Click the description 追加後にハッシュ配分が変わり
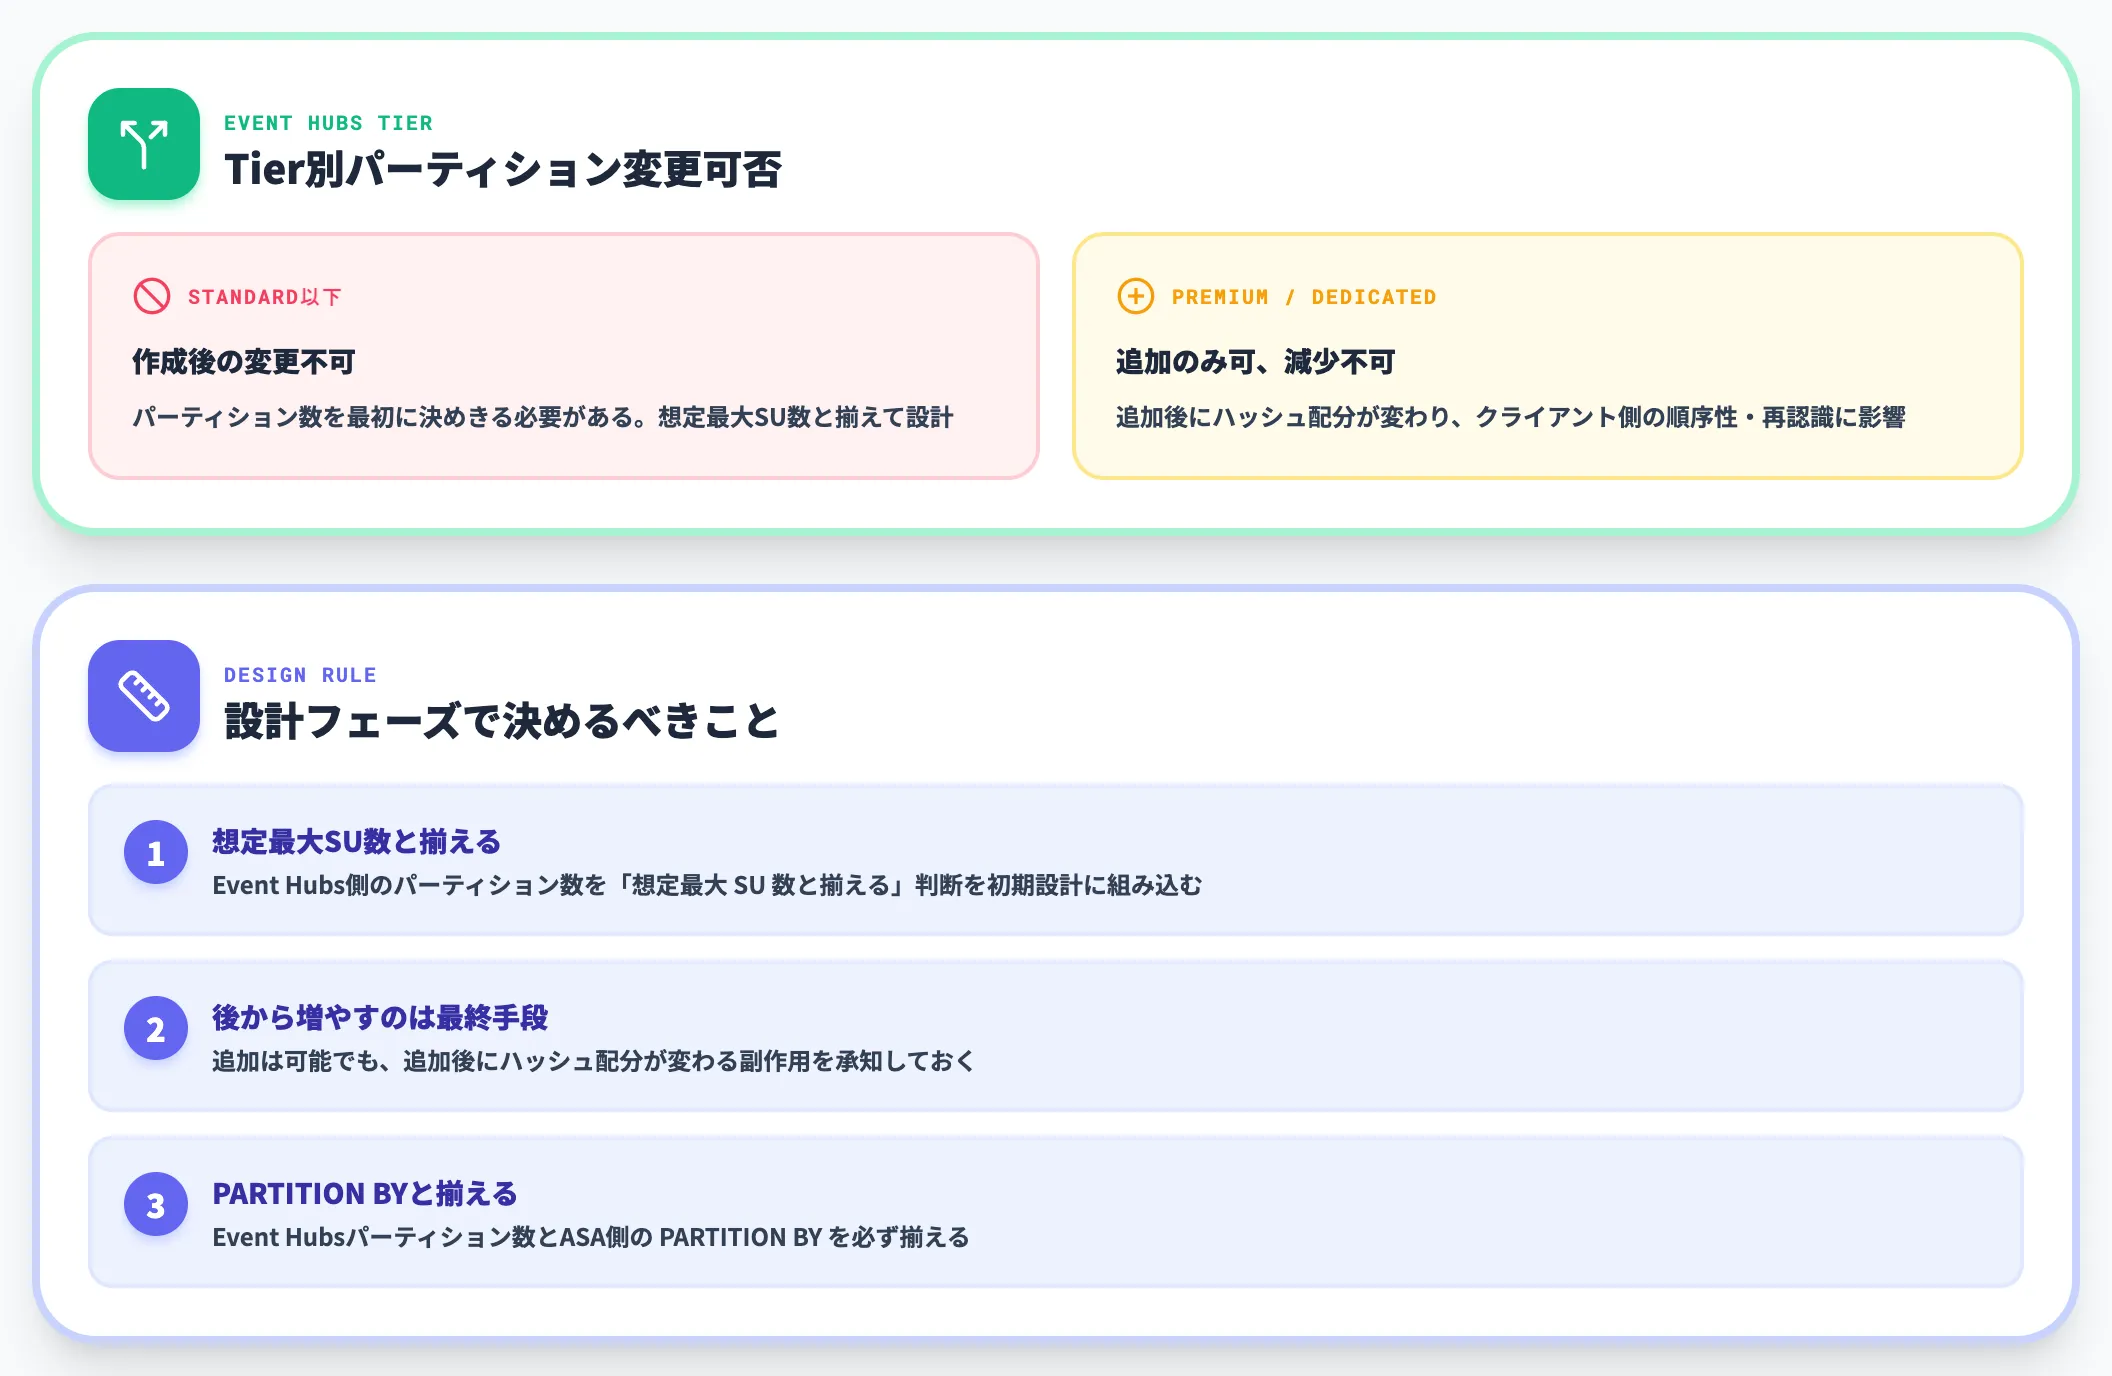Screen dimensions: 2112x1376 point(1511,417)
